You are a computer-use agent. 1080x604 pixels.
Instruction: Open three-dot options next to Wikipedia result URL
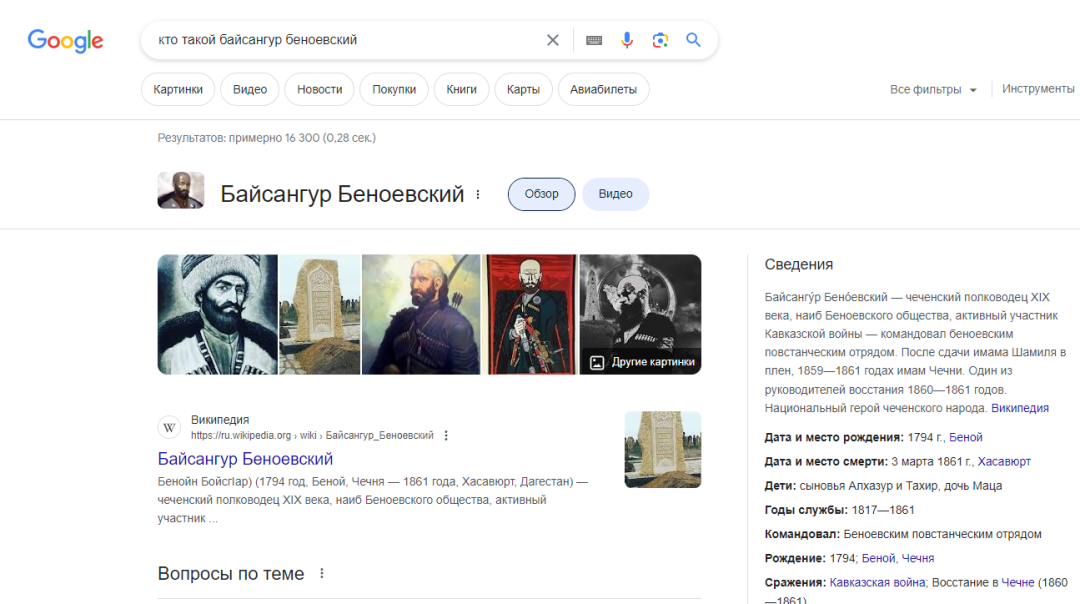point(446,436)
